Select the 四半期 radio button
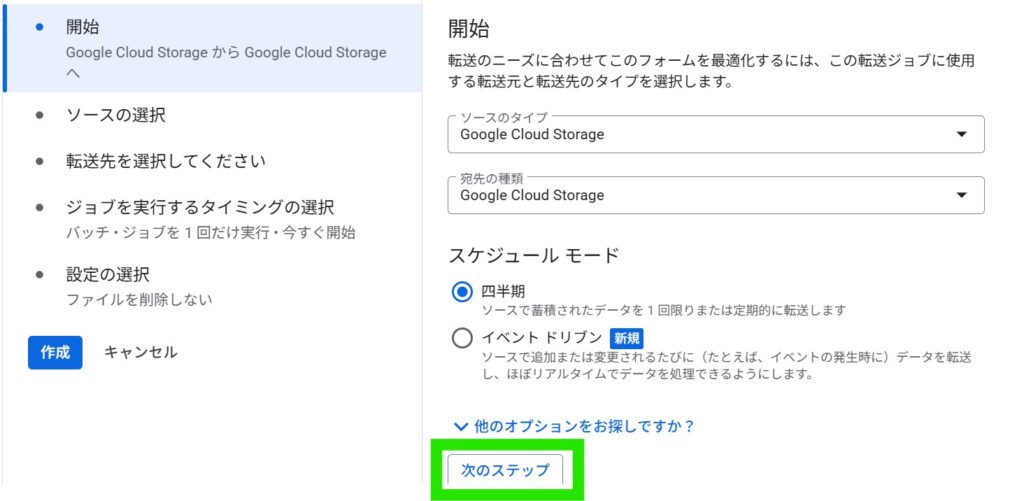 point(462,292)
